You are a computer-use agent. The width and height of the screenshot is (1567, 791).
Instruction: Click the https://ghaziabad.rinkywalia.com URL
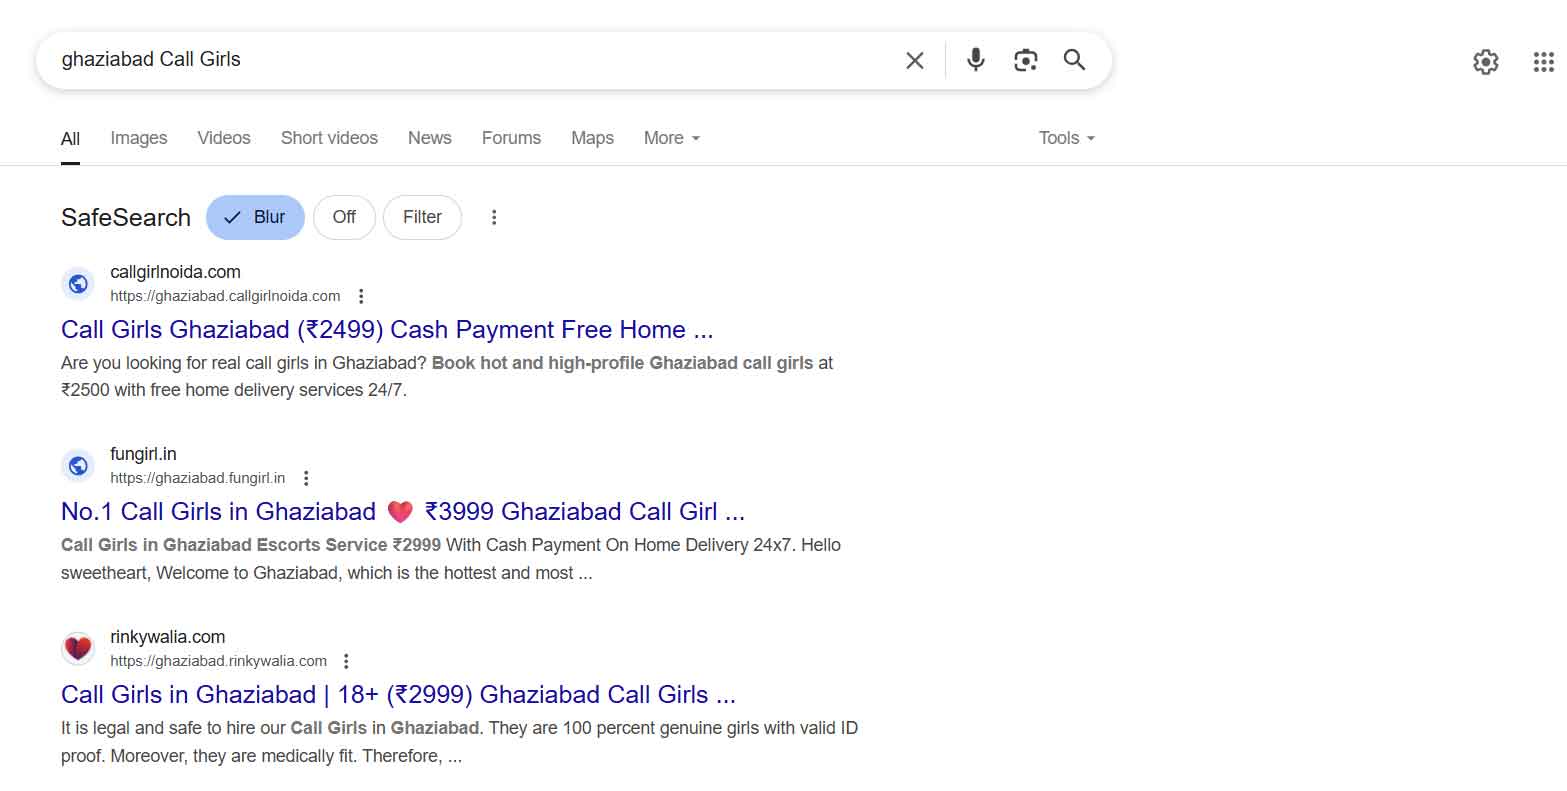[218, 661]
